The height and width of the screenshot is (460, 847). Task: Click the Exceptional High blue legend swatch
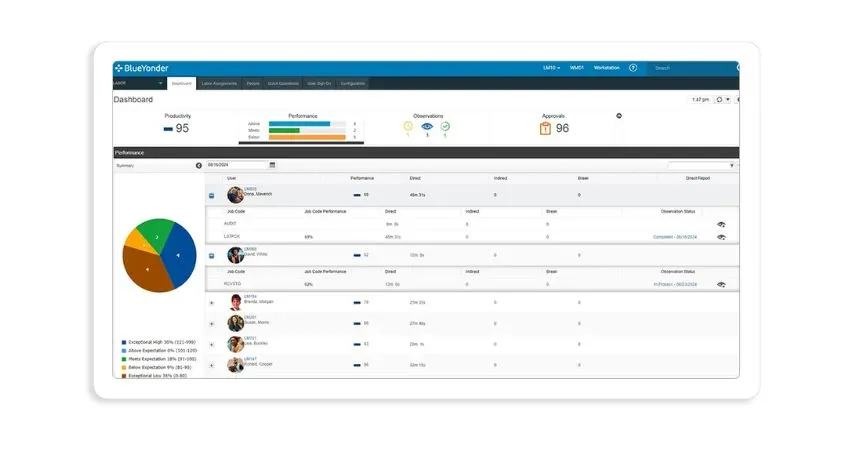124,342
